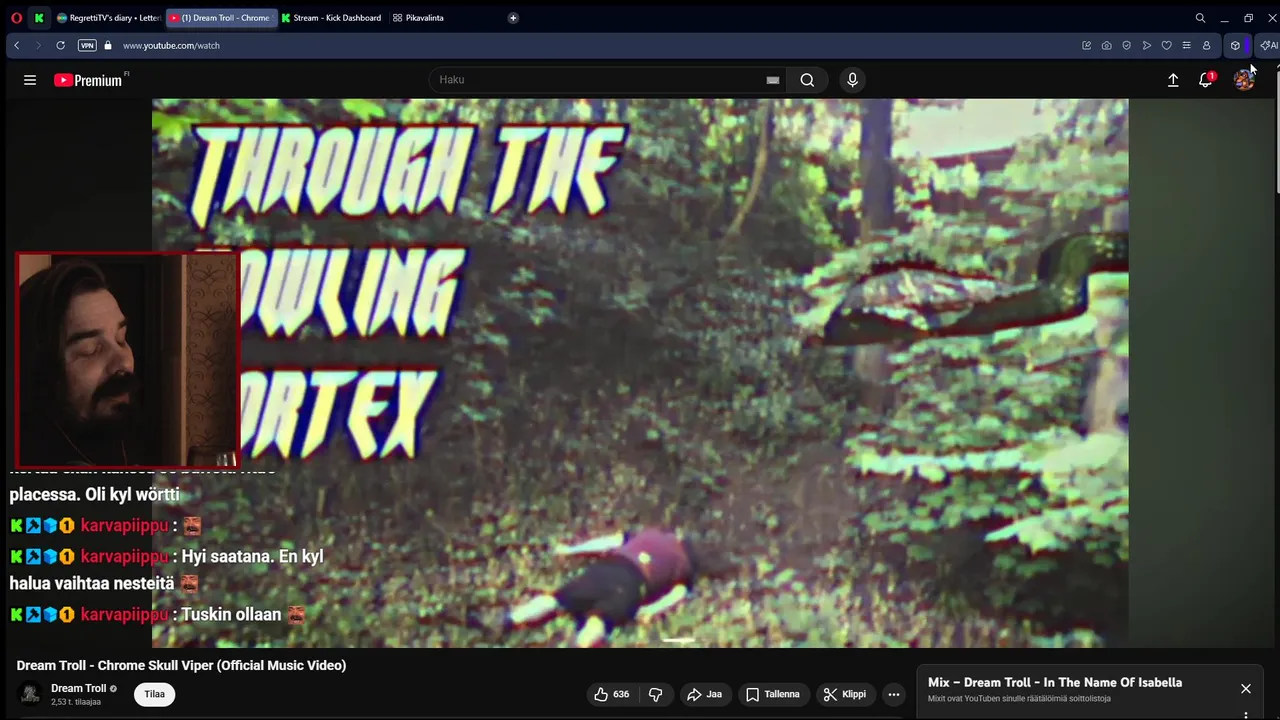The width and height of the screenshot is (1280, 720).
Task: Open more actions three-dot menu
Action: pyautogui.click(x=894, y=694)
